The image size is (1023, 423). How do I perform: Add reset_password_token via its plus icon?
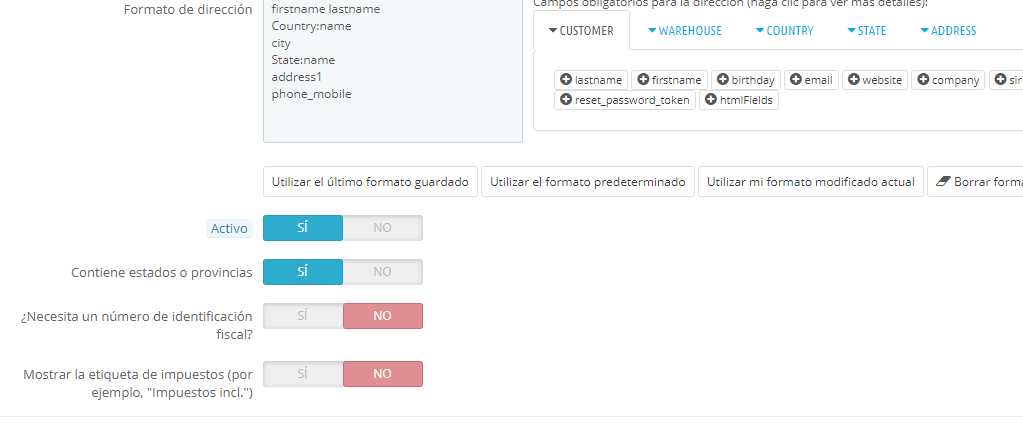point(566,100)
